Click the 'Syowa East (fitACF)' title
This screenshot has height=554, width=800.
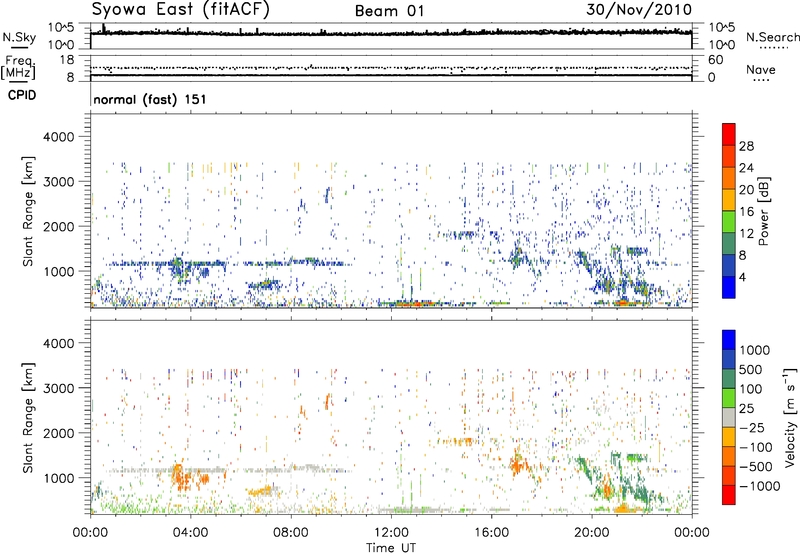coord(181,9)
